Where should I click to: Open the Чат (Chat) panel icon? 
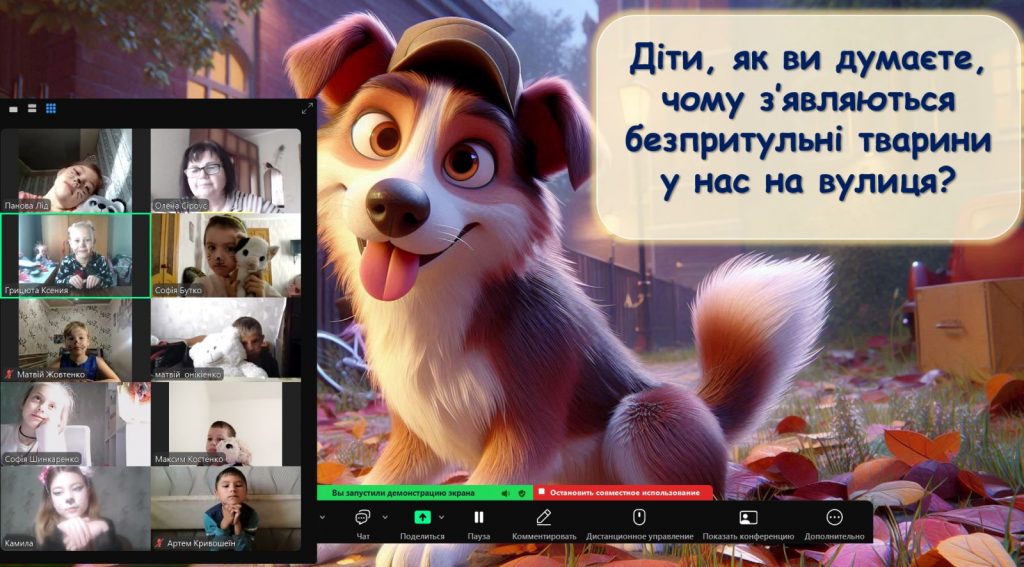click(362, 517)
